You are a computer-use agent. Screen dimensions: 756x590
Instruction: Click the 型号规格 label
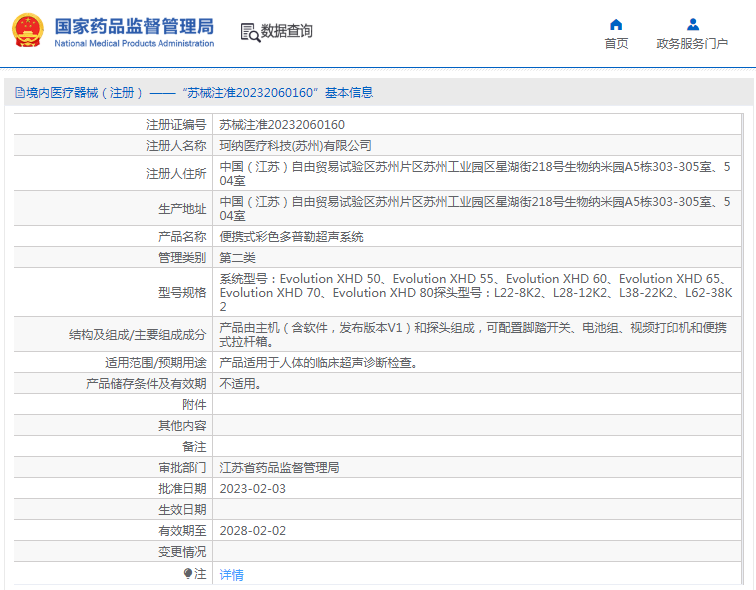[x=182, y=293]
